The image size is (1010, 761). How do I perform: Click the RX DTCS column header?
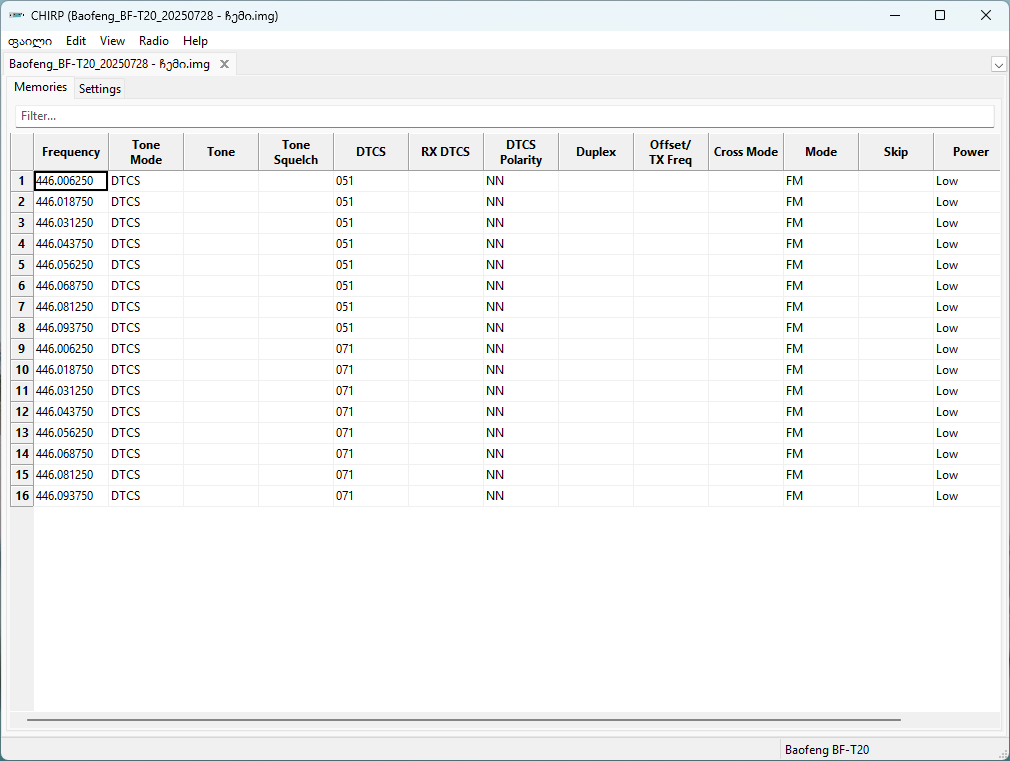446,152
